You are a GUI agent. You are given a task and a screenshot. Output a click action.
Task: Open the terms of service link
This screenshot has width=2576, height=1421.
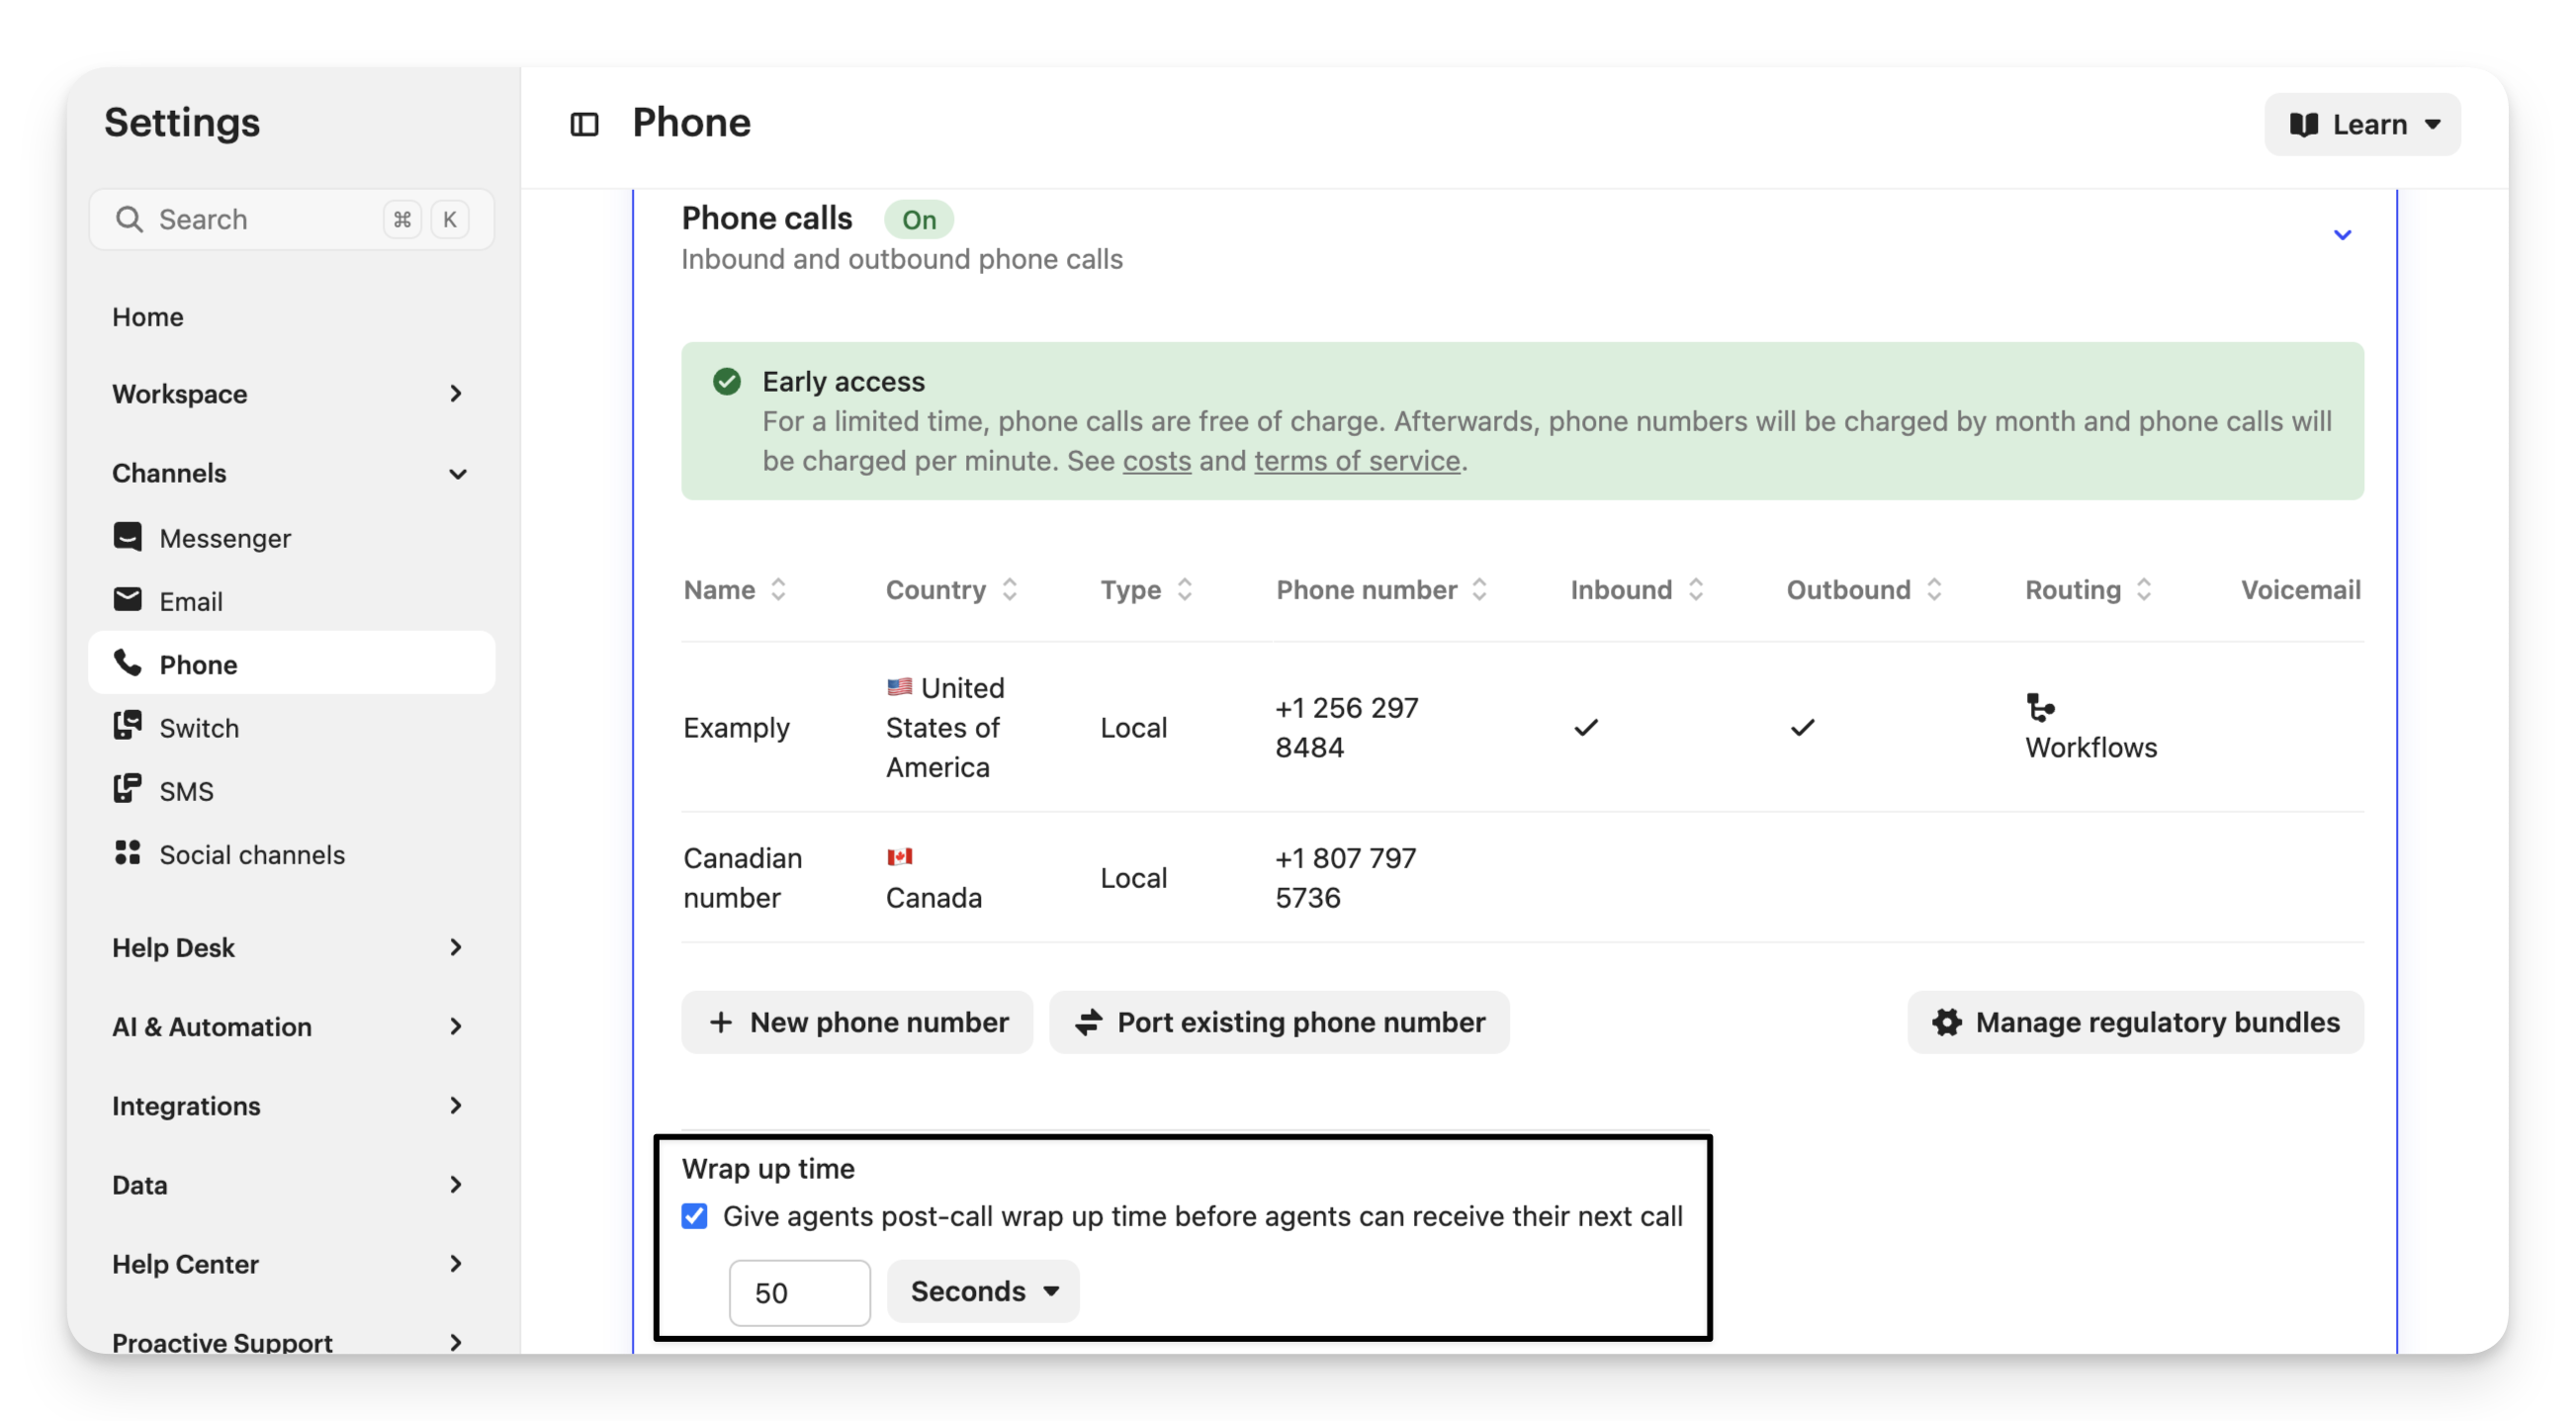[x=1357, y=461]
